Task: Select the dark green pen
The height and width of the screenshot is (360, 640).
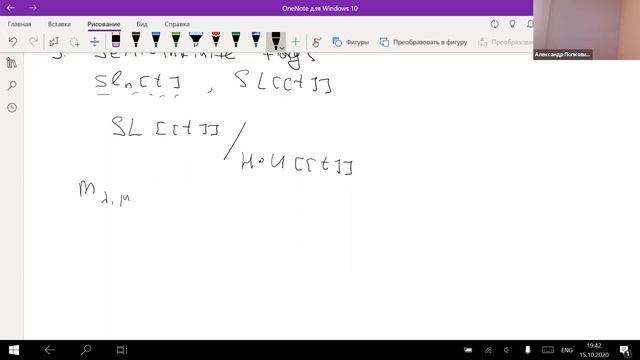Action: (236, 40)
